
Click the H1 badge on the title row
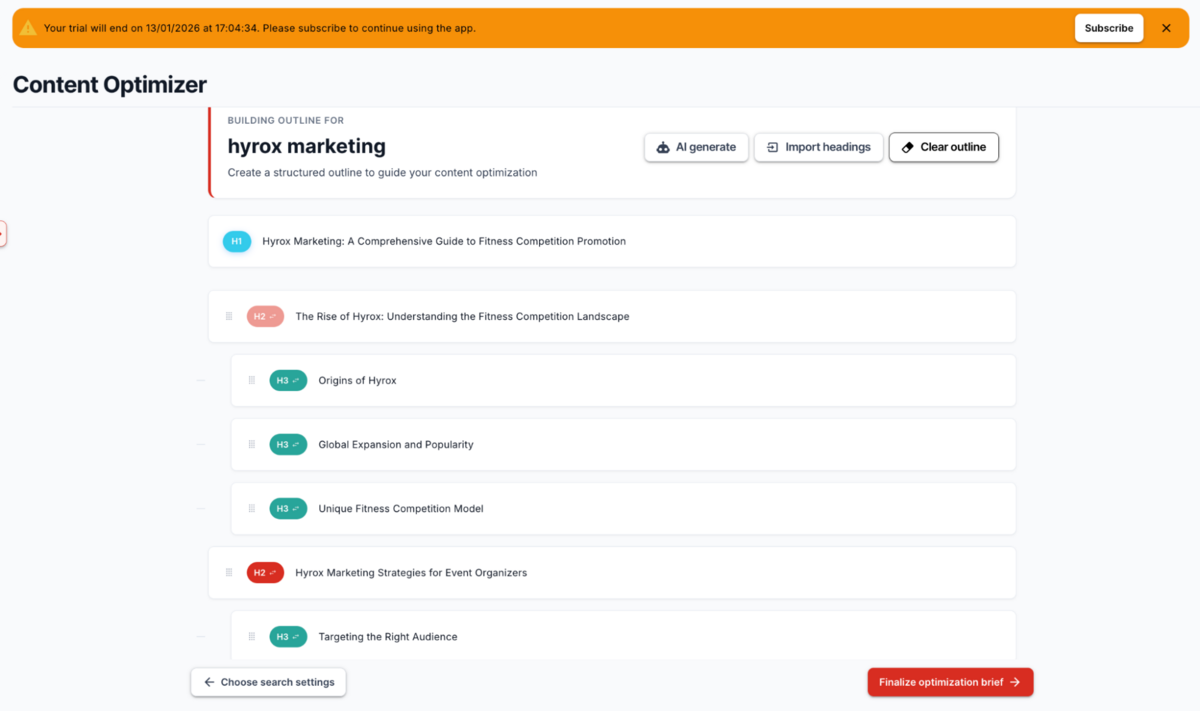tap(237, 241)
